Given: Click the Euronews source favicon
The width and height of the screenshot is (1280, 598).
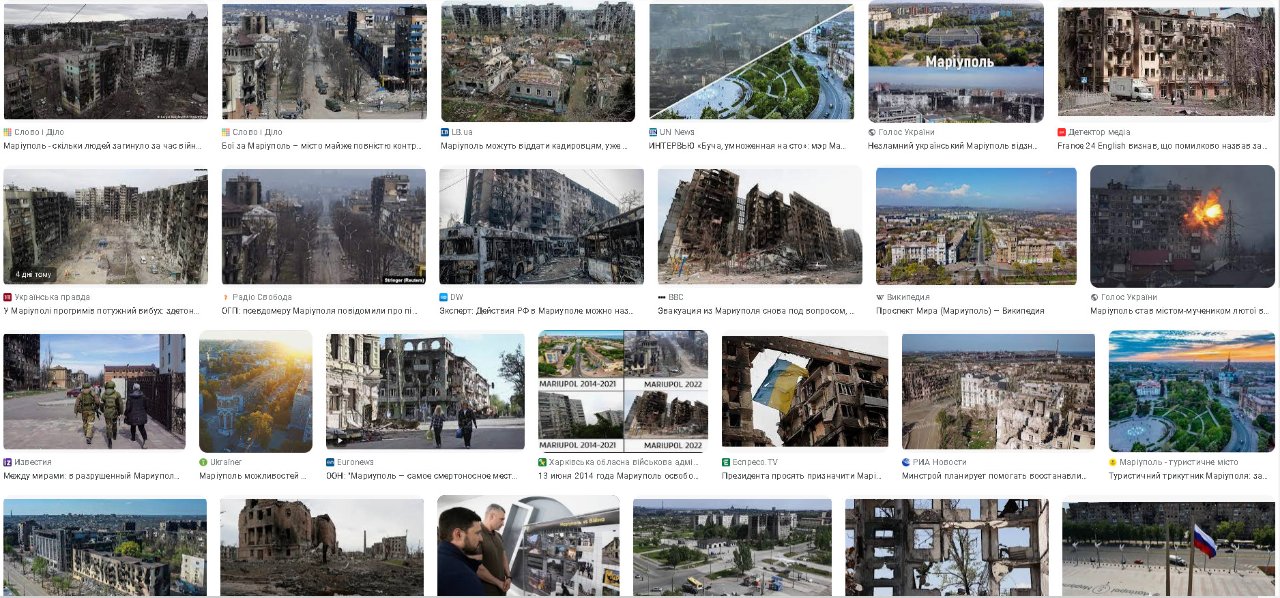Looking at the screenshot, I should pyautogui.click(x=330, y=463).
